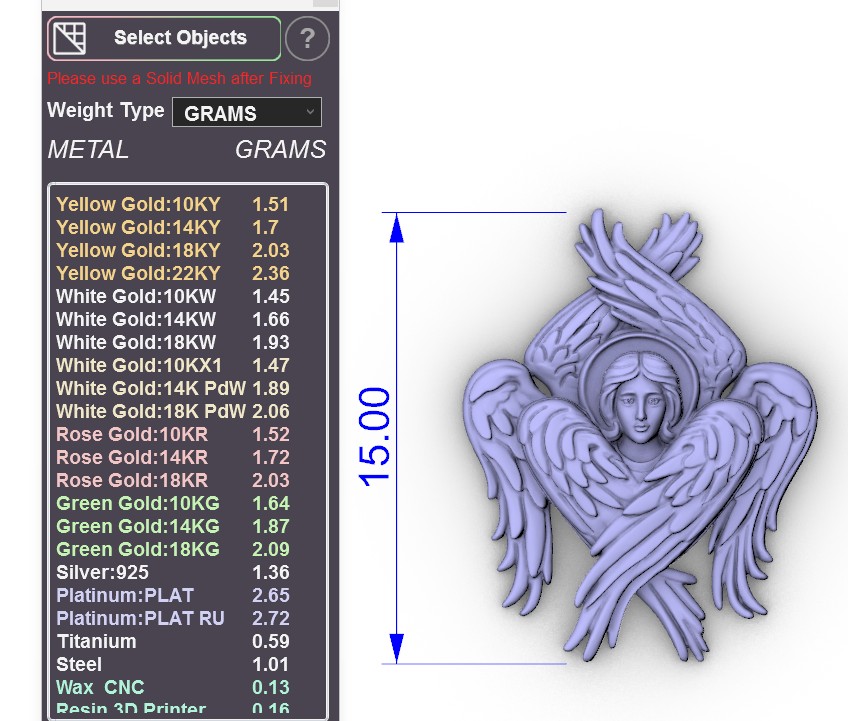Select the Green Gold:14KG row
This screenshot has height=721, width=848.
(173, 526)
